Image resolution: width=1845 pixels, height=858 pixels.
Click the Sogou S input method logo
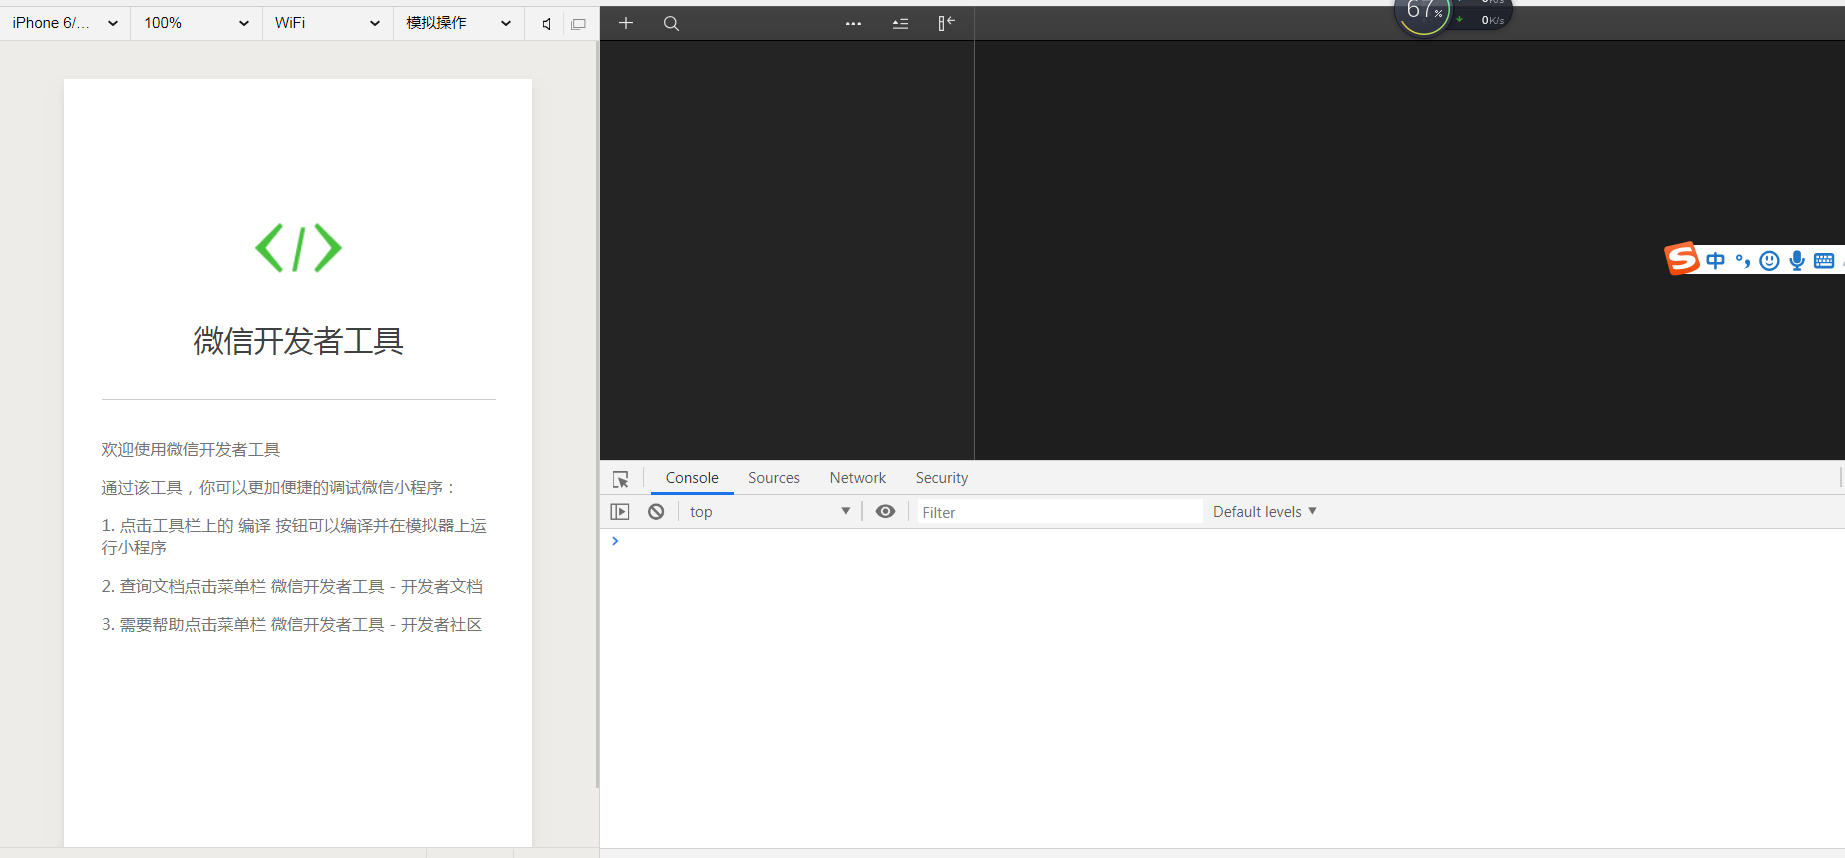click(1682, 259)
